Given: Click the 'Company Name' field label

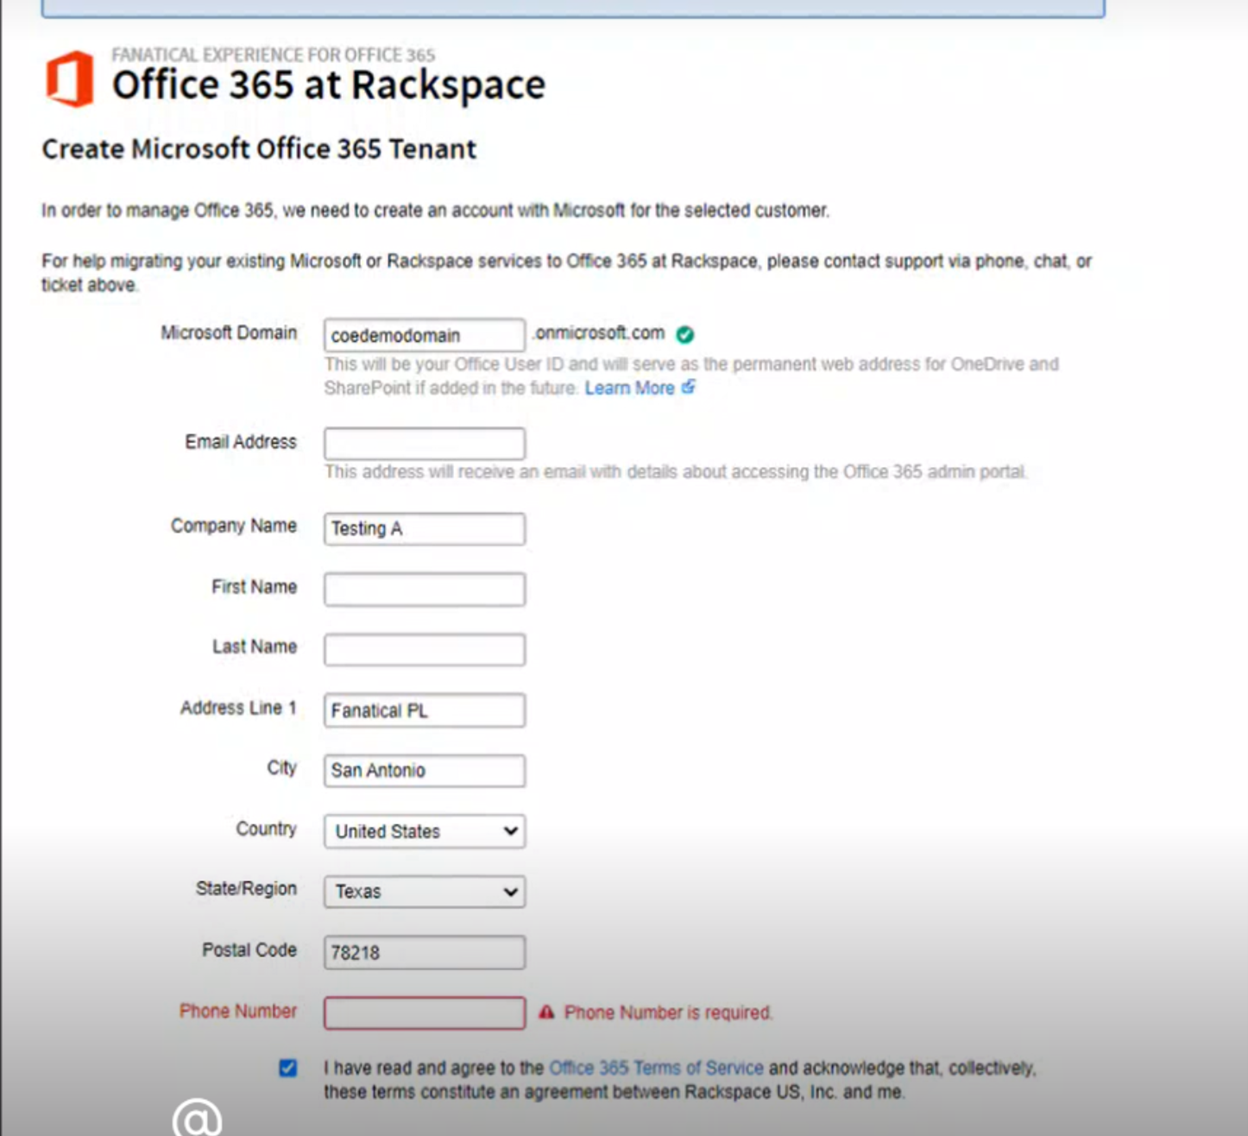Looking at the screenshot, I should pyautogui.click(x=234, y=526).
